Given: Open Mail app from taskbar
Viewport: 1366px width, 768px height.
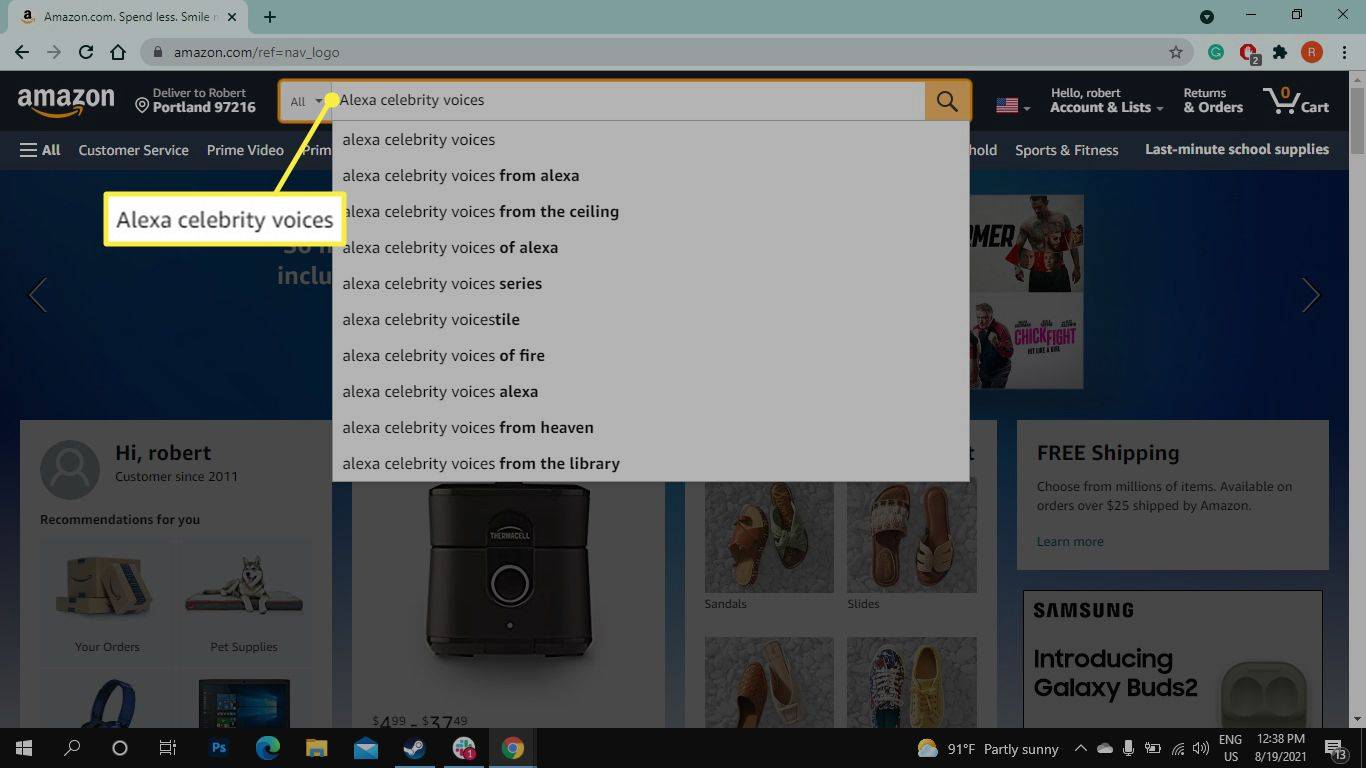Looking at the screenshot, I should click(365, 748).
